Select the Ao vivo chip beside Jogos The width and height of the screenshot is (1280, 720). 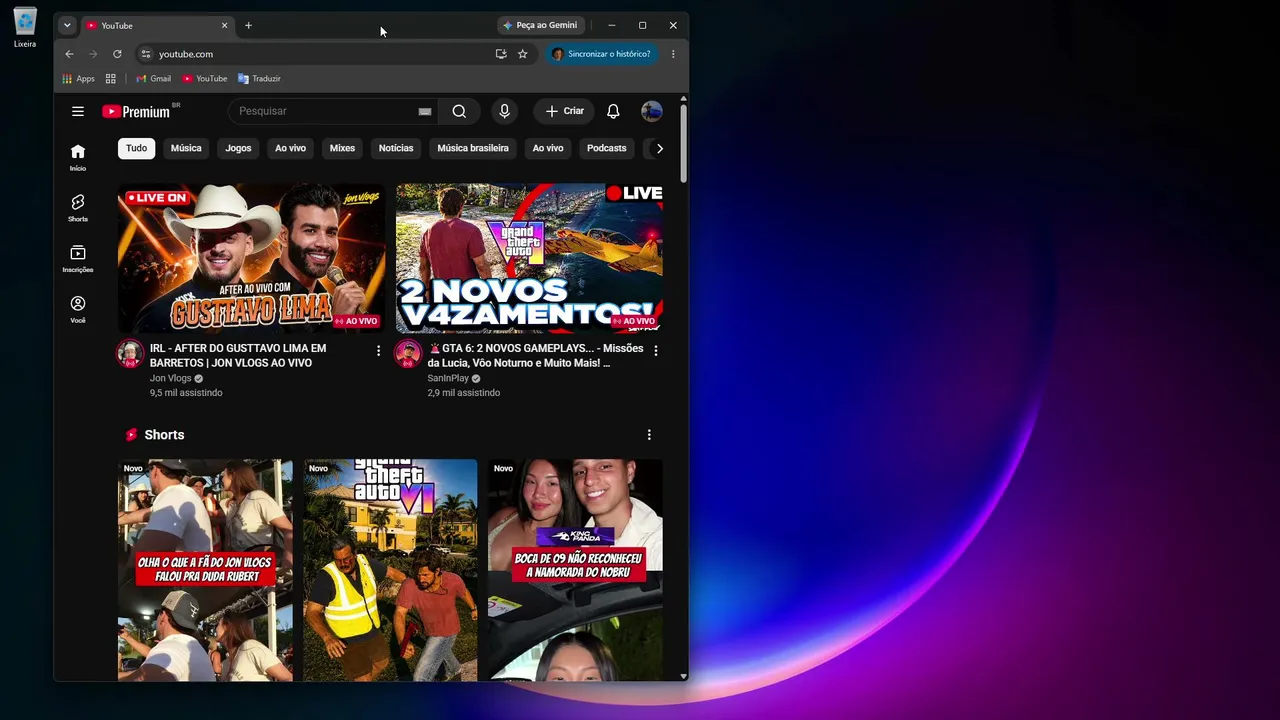pyautogui.click(x=291, y=148)
